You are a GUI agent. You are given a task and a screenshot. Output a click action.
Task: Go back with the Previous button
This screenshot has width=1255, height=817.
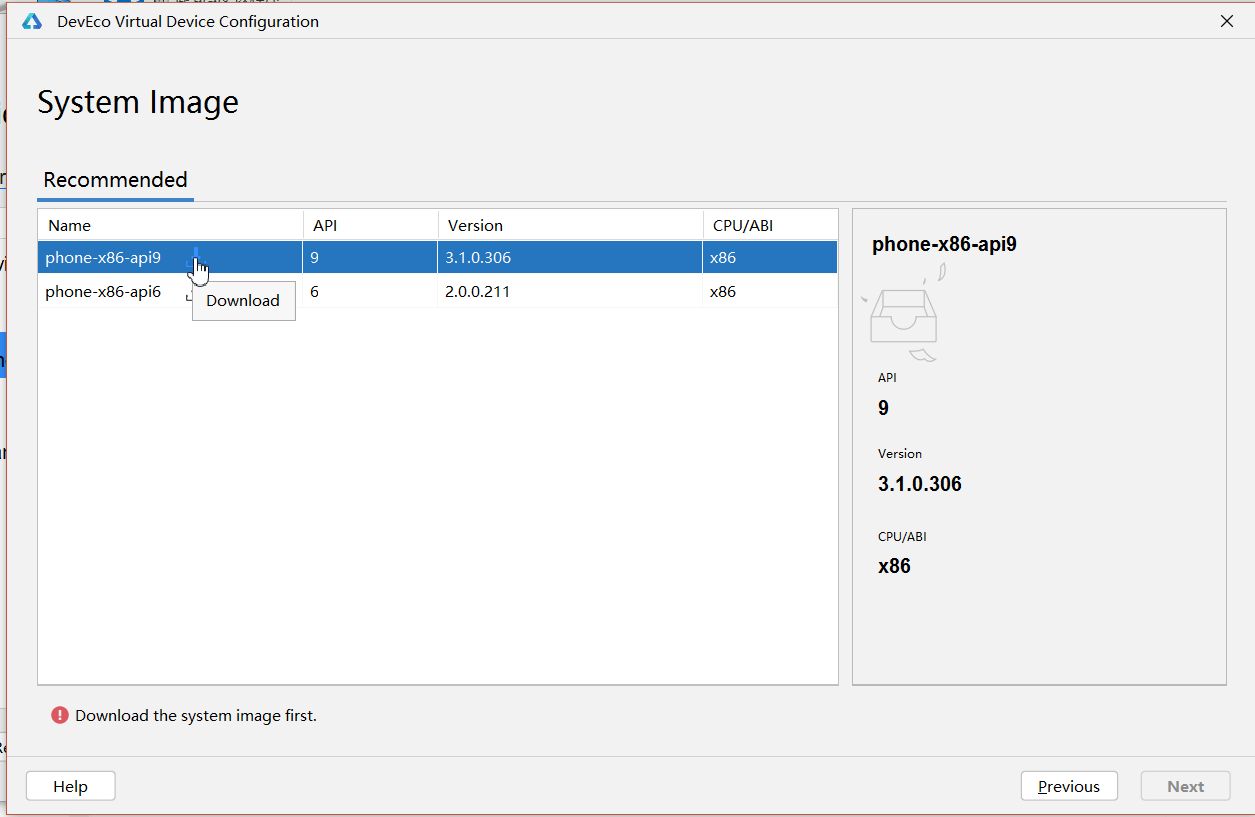tap(1069, 786)
